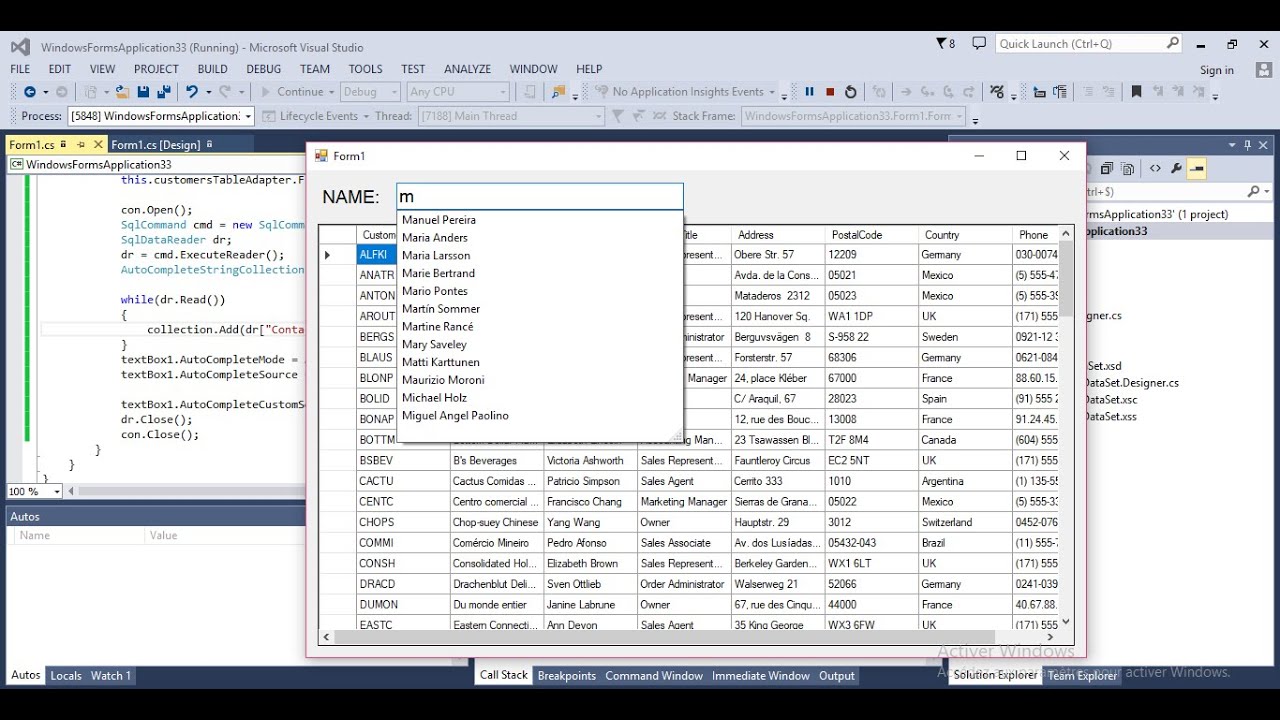The height and width of the screenshot is (720, 1280).
Task: Click View Code icon in Solution Explorer
Action: point(1155,169)
